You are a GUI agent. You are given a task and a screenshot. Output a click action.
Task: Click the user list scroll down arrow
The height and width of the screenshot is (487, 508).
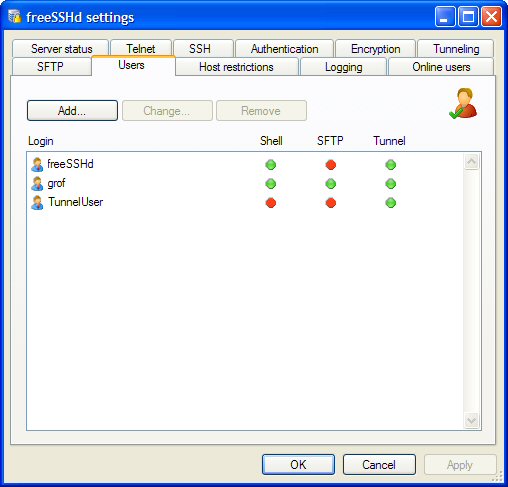471,420
